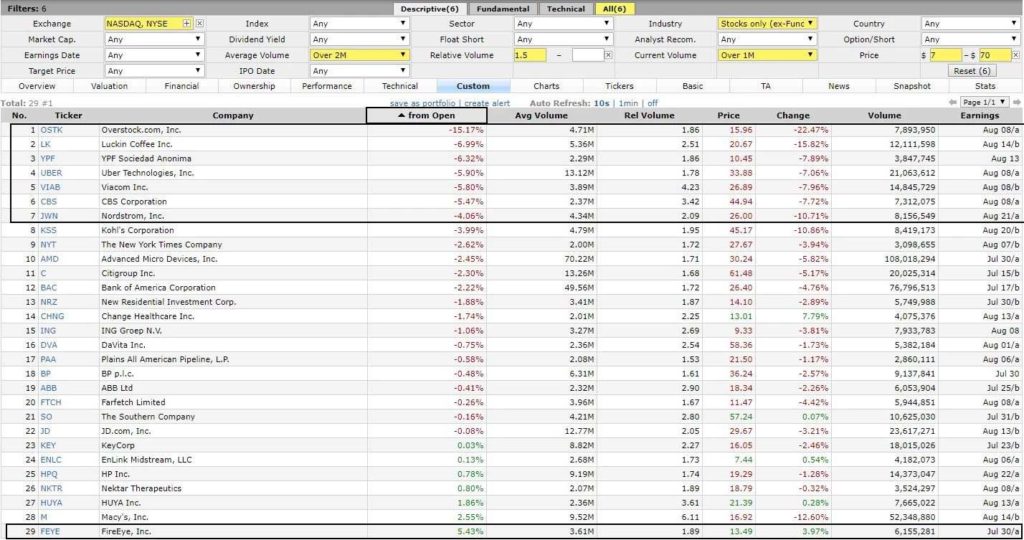The width and height of the screenshot is (1024, 540).
Task: Open the Page 1/1 selector
Action: (x=984, y=103)
